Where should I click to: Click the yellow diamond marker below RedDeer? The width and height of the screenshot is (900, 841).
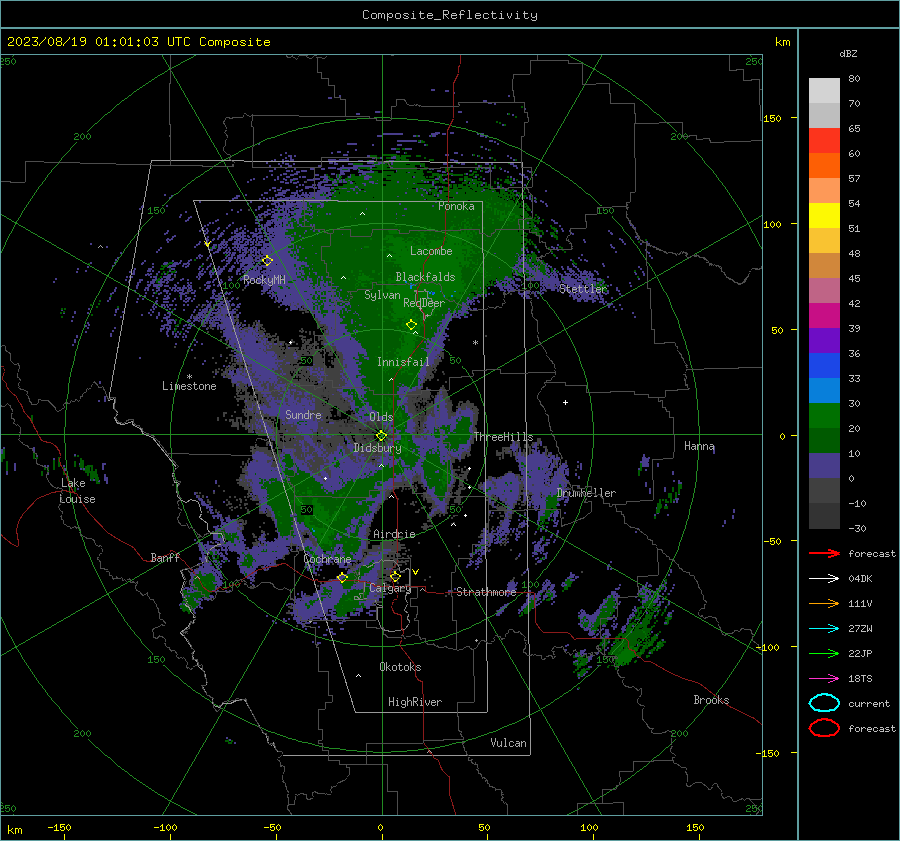pyautogui.click(x=412, y=325)
